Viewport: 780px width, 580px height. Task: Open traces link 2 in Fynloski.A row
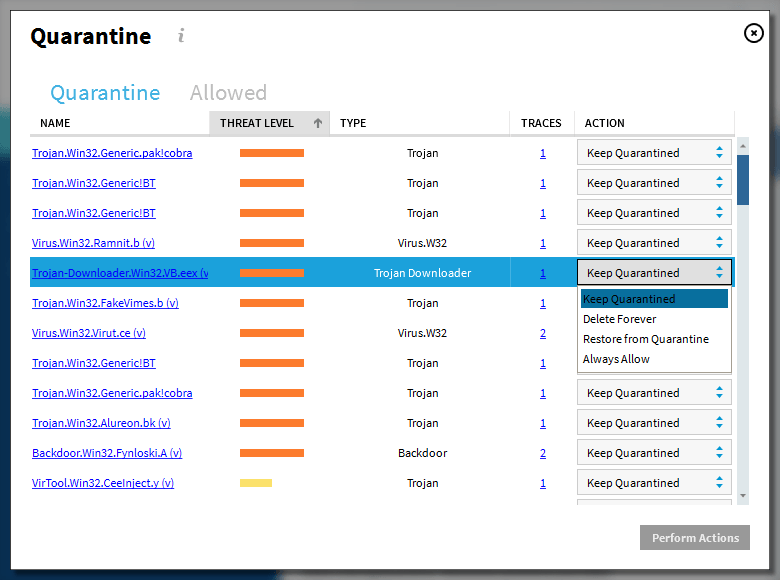[x=543, y=453]
